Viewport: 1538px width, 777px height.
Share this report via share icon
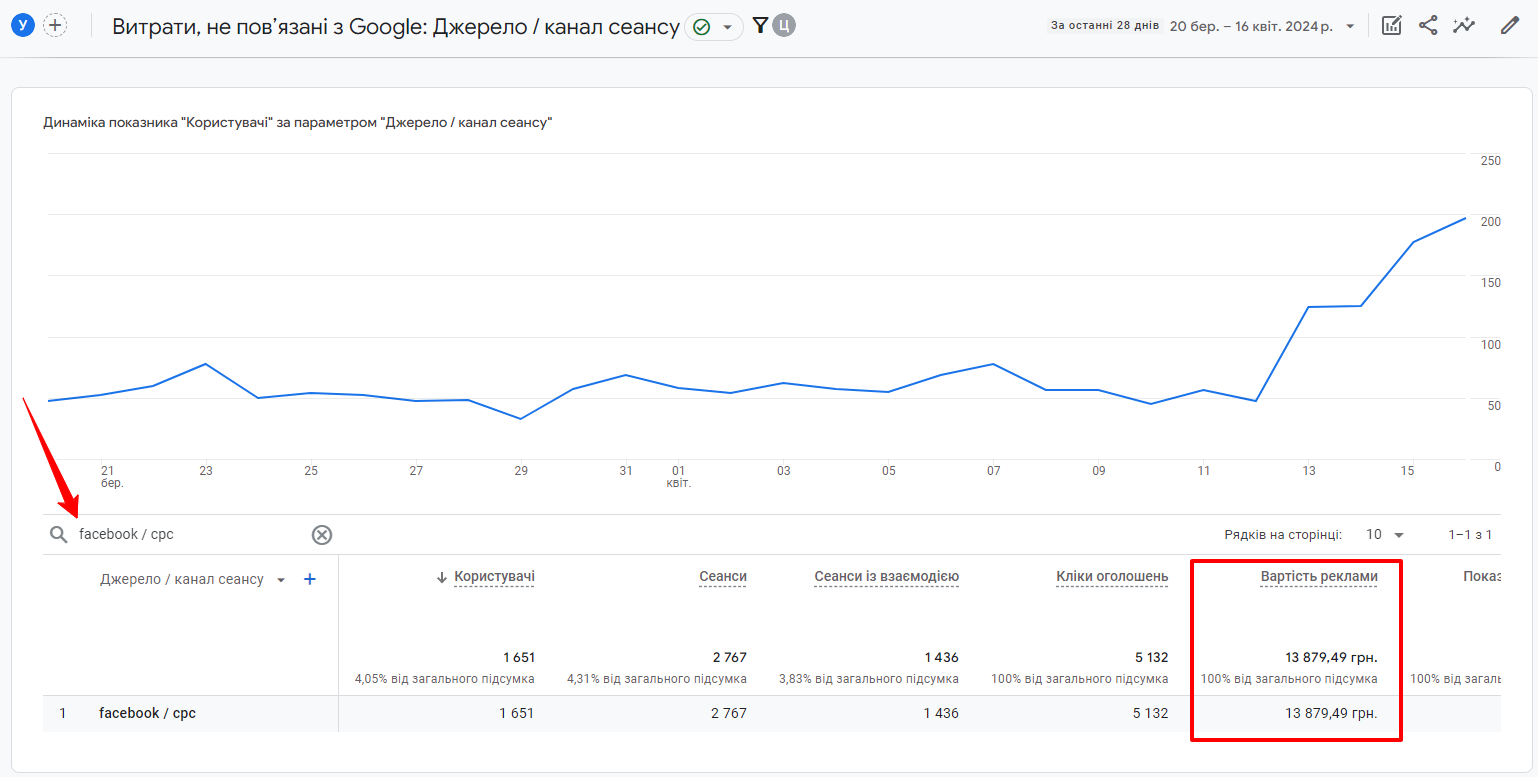click(x=1428, y=26)
